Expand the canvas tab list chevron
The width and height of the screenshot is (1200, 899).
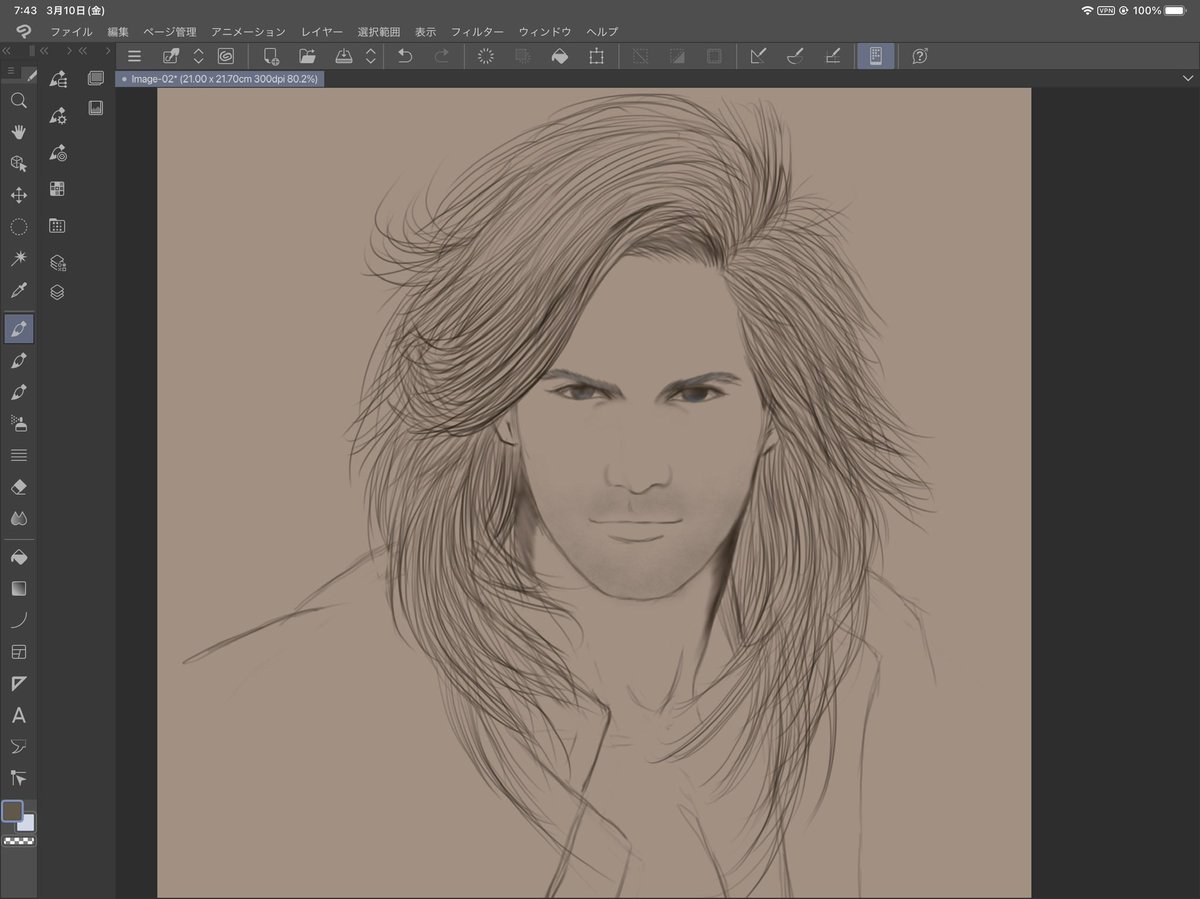coord(1188,78)
